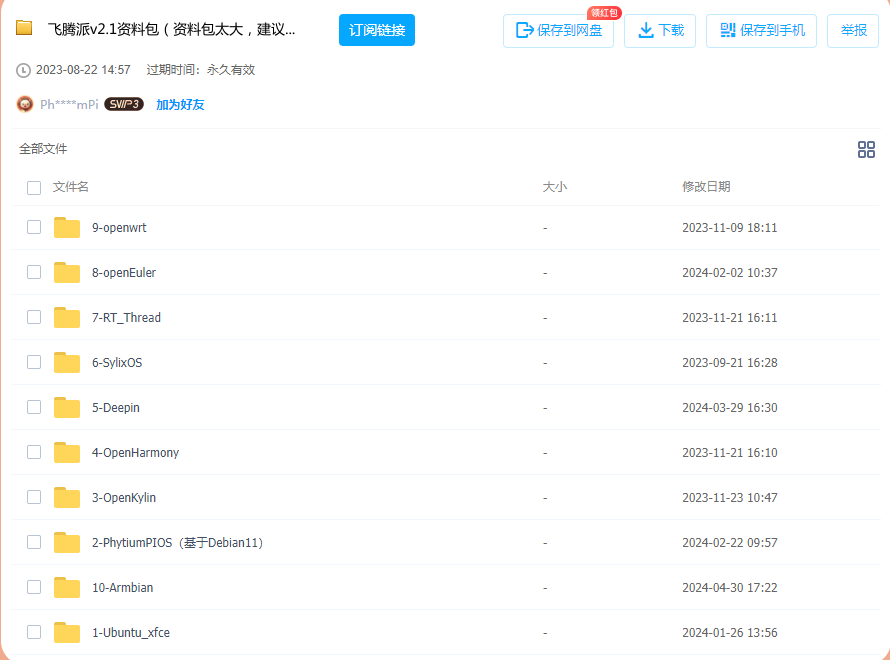Check the 2-PhytiumPIOS row checkbox
Image resolution: width=890 pixels, height=660 pixels.
coord(34,542)
